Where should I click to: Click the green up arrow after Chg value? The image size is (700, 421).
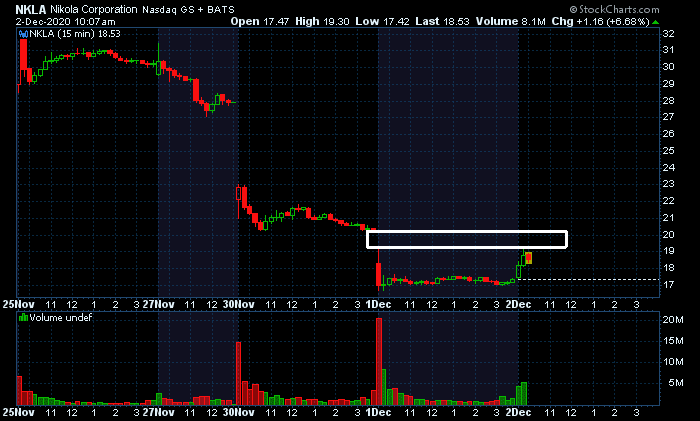655,22
